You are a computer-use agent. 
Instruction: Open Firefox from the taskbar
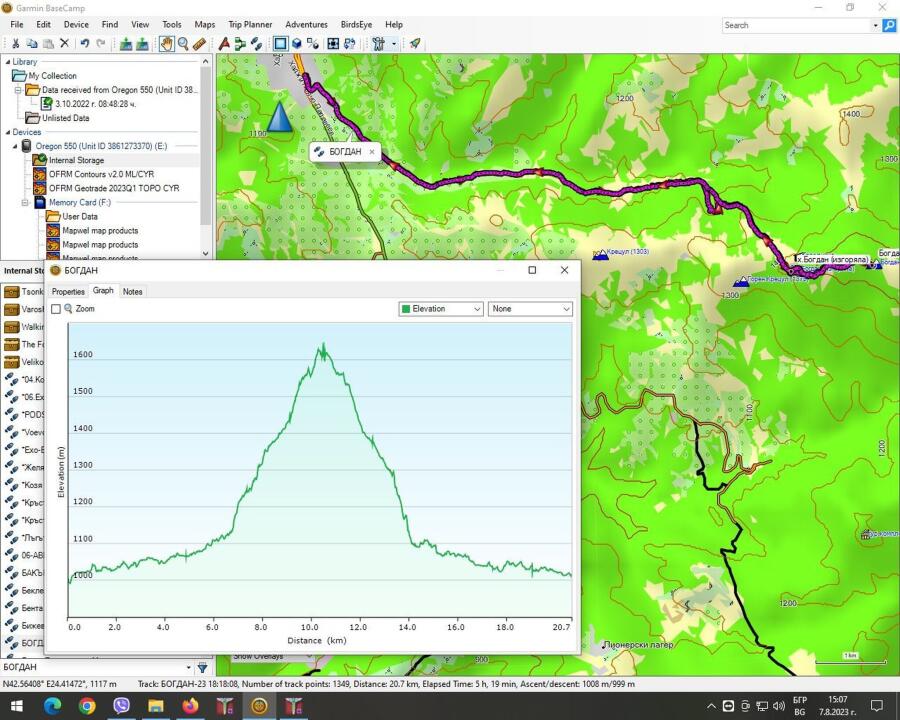click(x=191, y=706)
